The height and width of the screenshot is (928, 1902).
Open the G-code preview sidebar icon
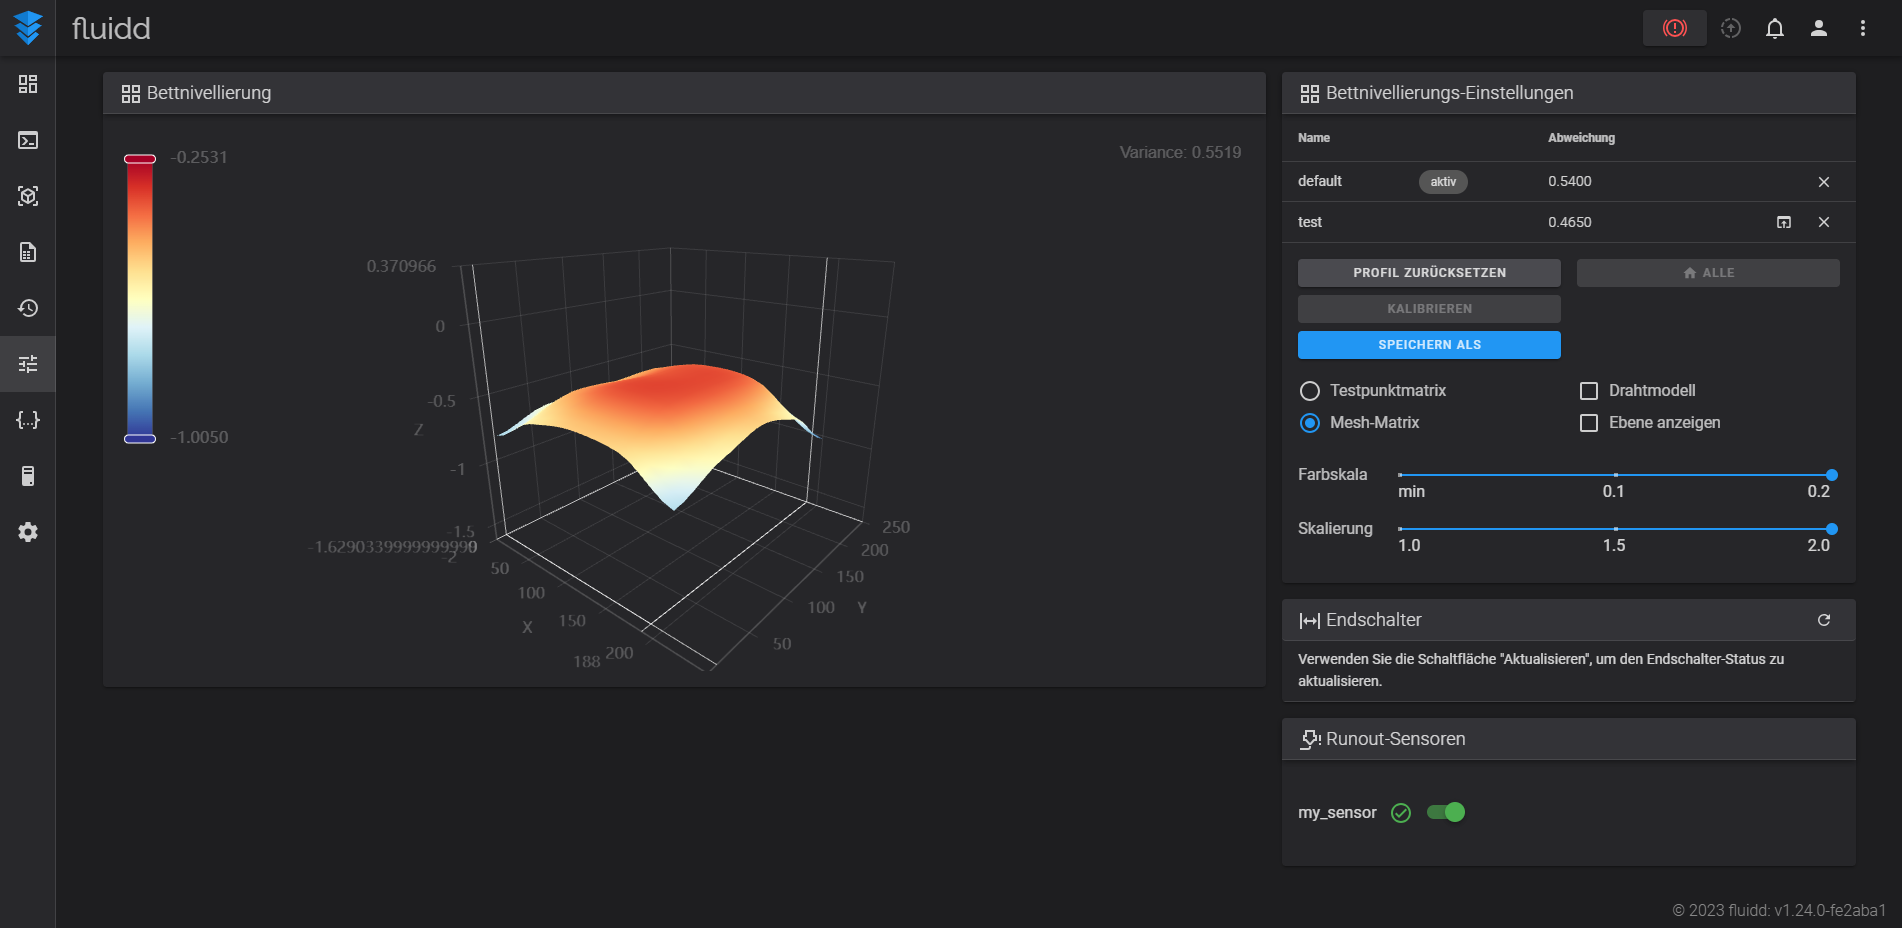tap(28, 196)
